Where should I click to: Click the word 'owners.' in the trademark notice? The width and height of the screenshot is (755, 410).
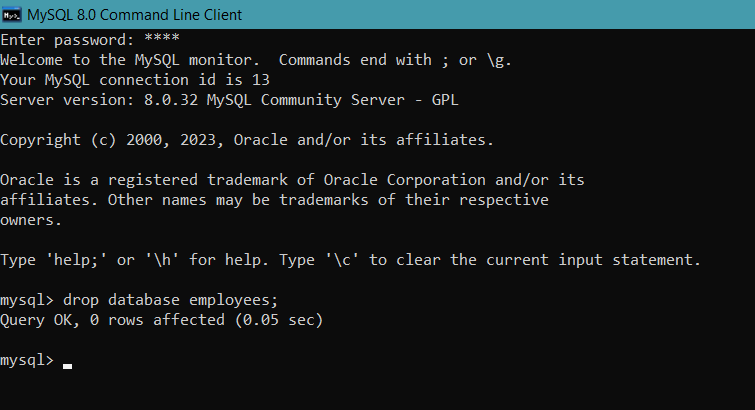click(x=31, y=220)
